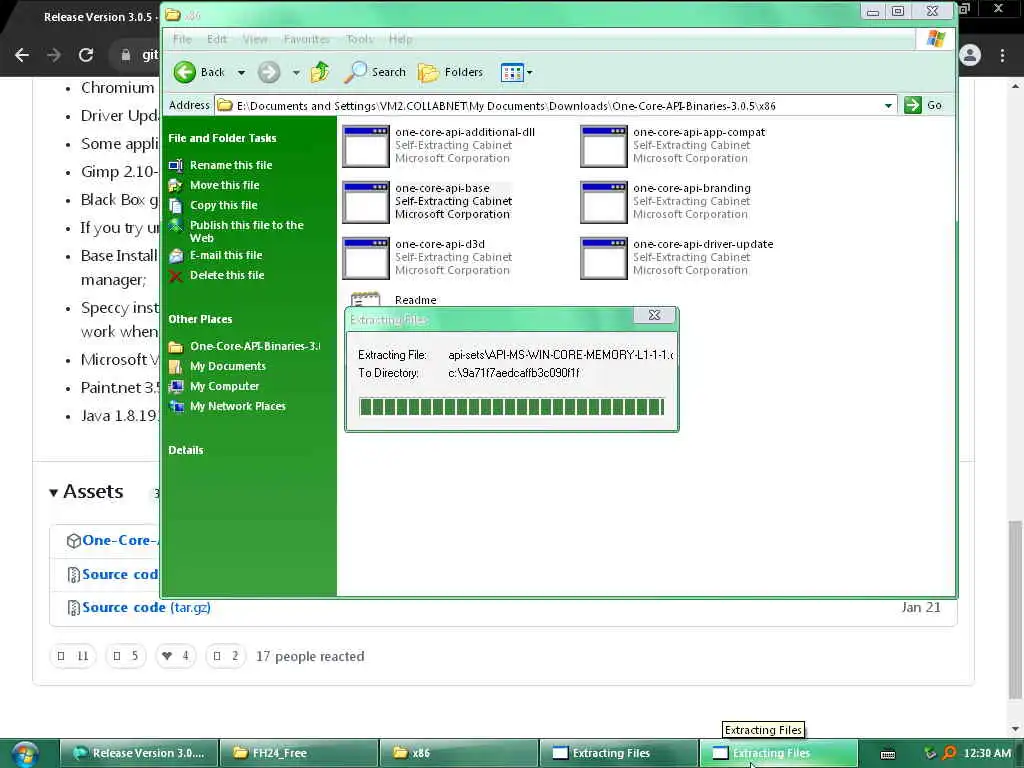Toggle the Folders pane button
1024x768 pixels.
pos(451,72)
